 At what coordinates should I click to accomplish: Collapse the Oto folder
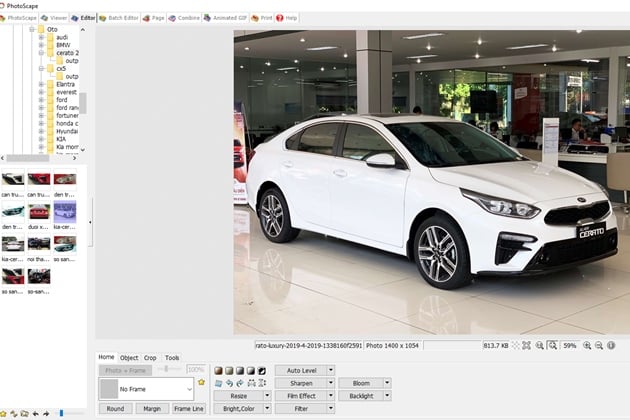[31, 29]
